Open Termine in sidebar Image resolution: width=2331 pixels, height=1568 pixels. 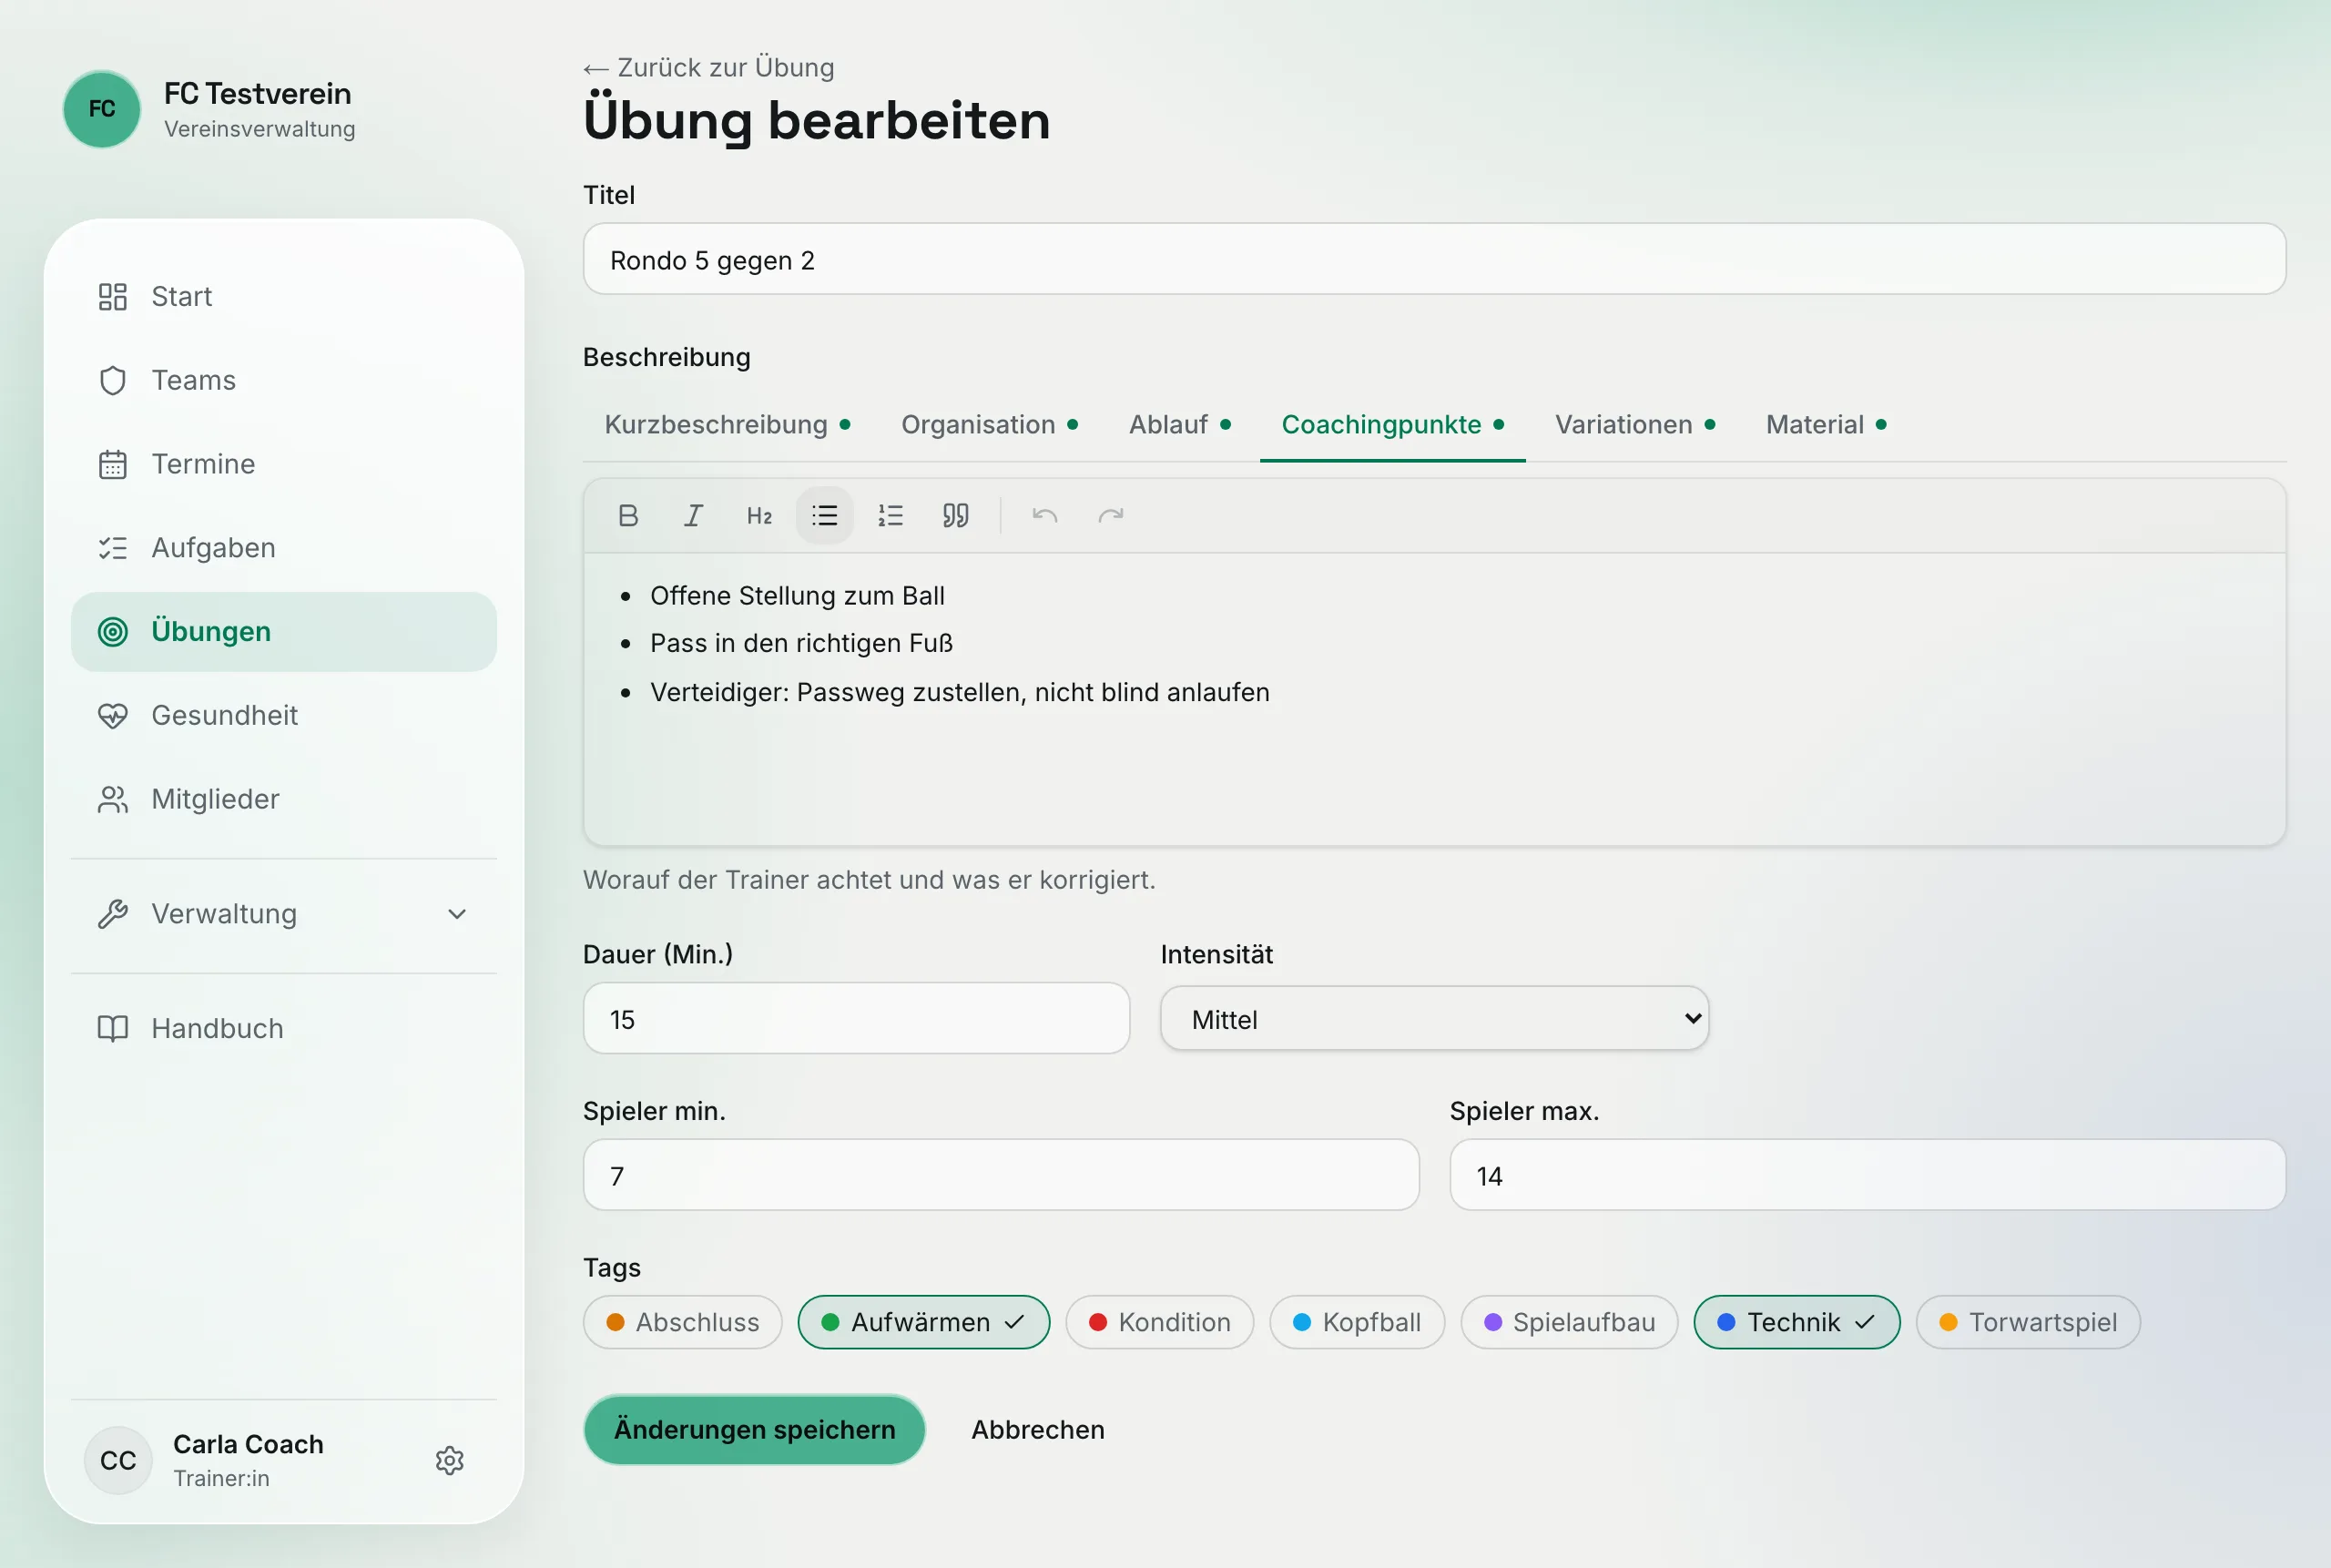coord(284,464)
